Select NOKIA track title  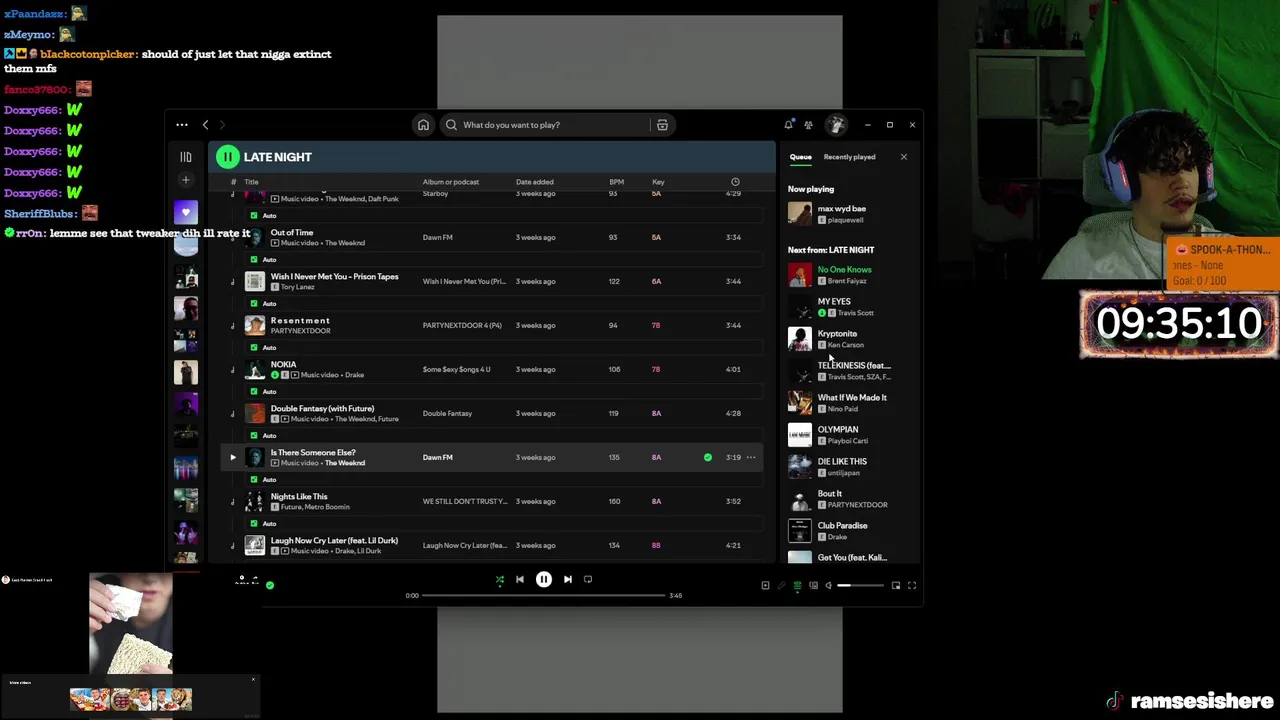point(283,364)
